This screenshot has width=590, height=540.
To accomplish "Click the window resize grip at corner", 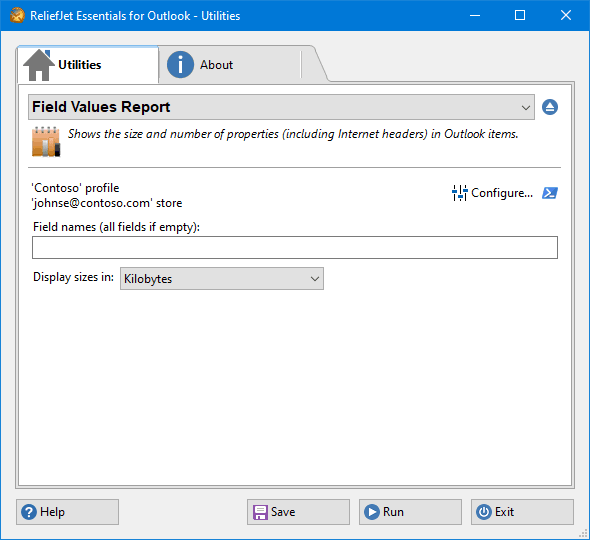I will pos(583,534).
